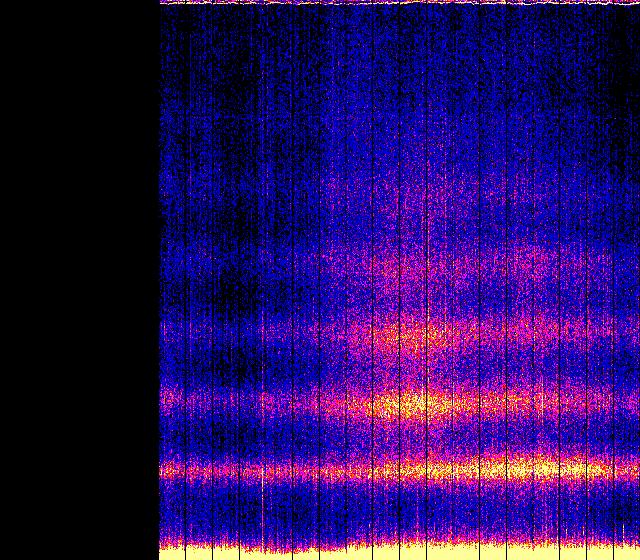Click the thin white line at spectrogram top
The height and width of the screenshot is (560, 640).
(400, 3)
